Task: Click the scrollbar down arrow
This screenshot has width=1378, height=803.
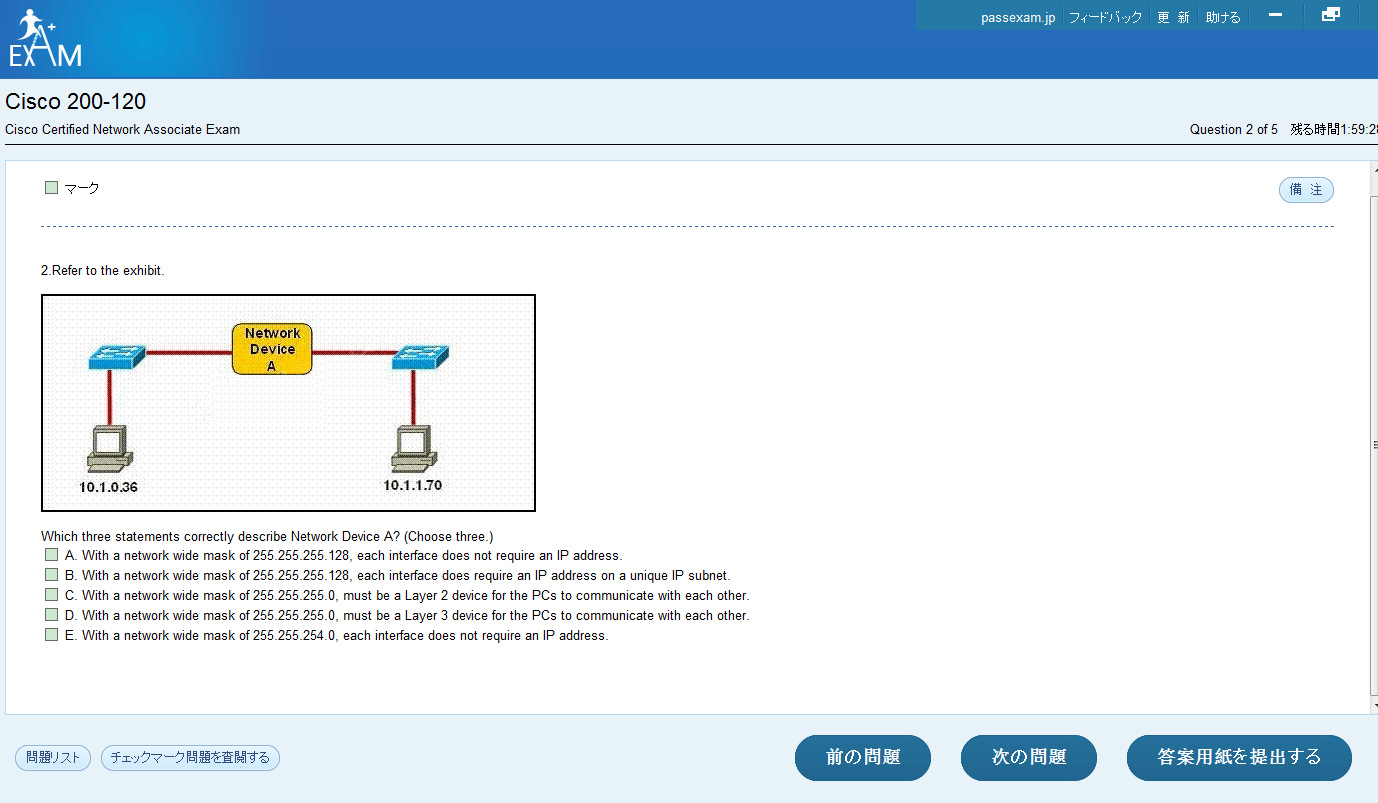Action: pyautogui.click(x=1374, y=706)
